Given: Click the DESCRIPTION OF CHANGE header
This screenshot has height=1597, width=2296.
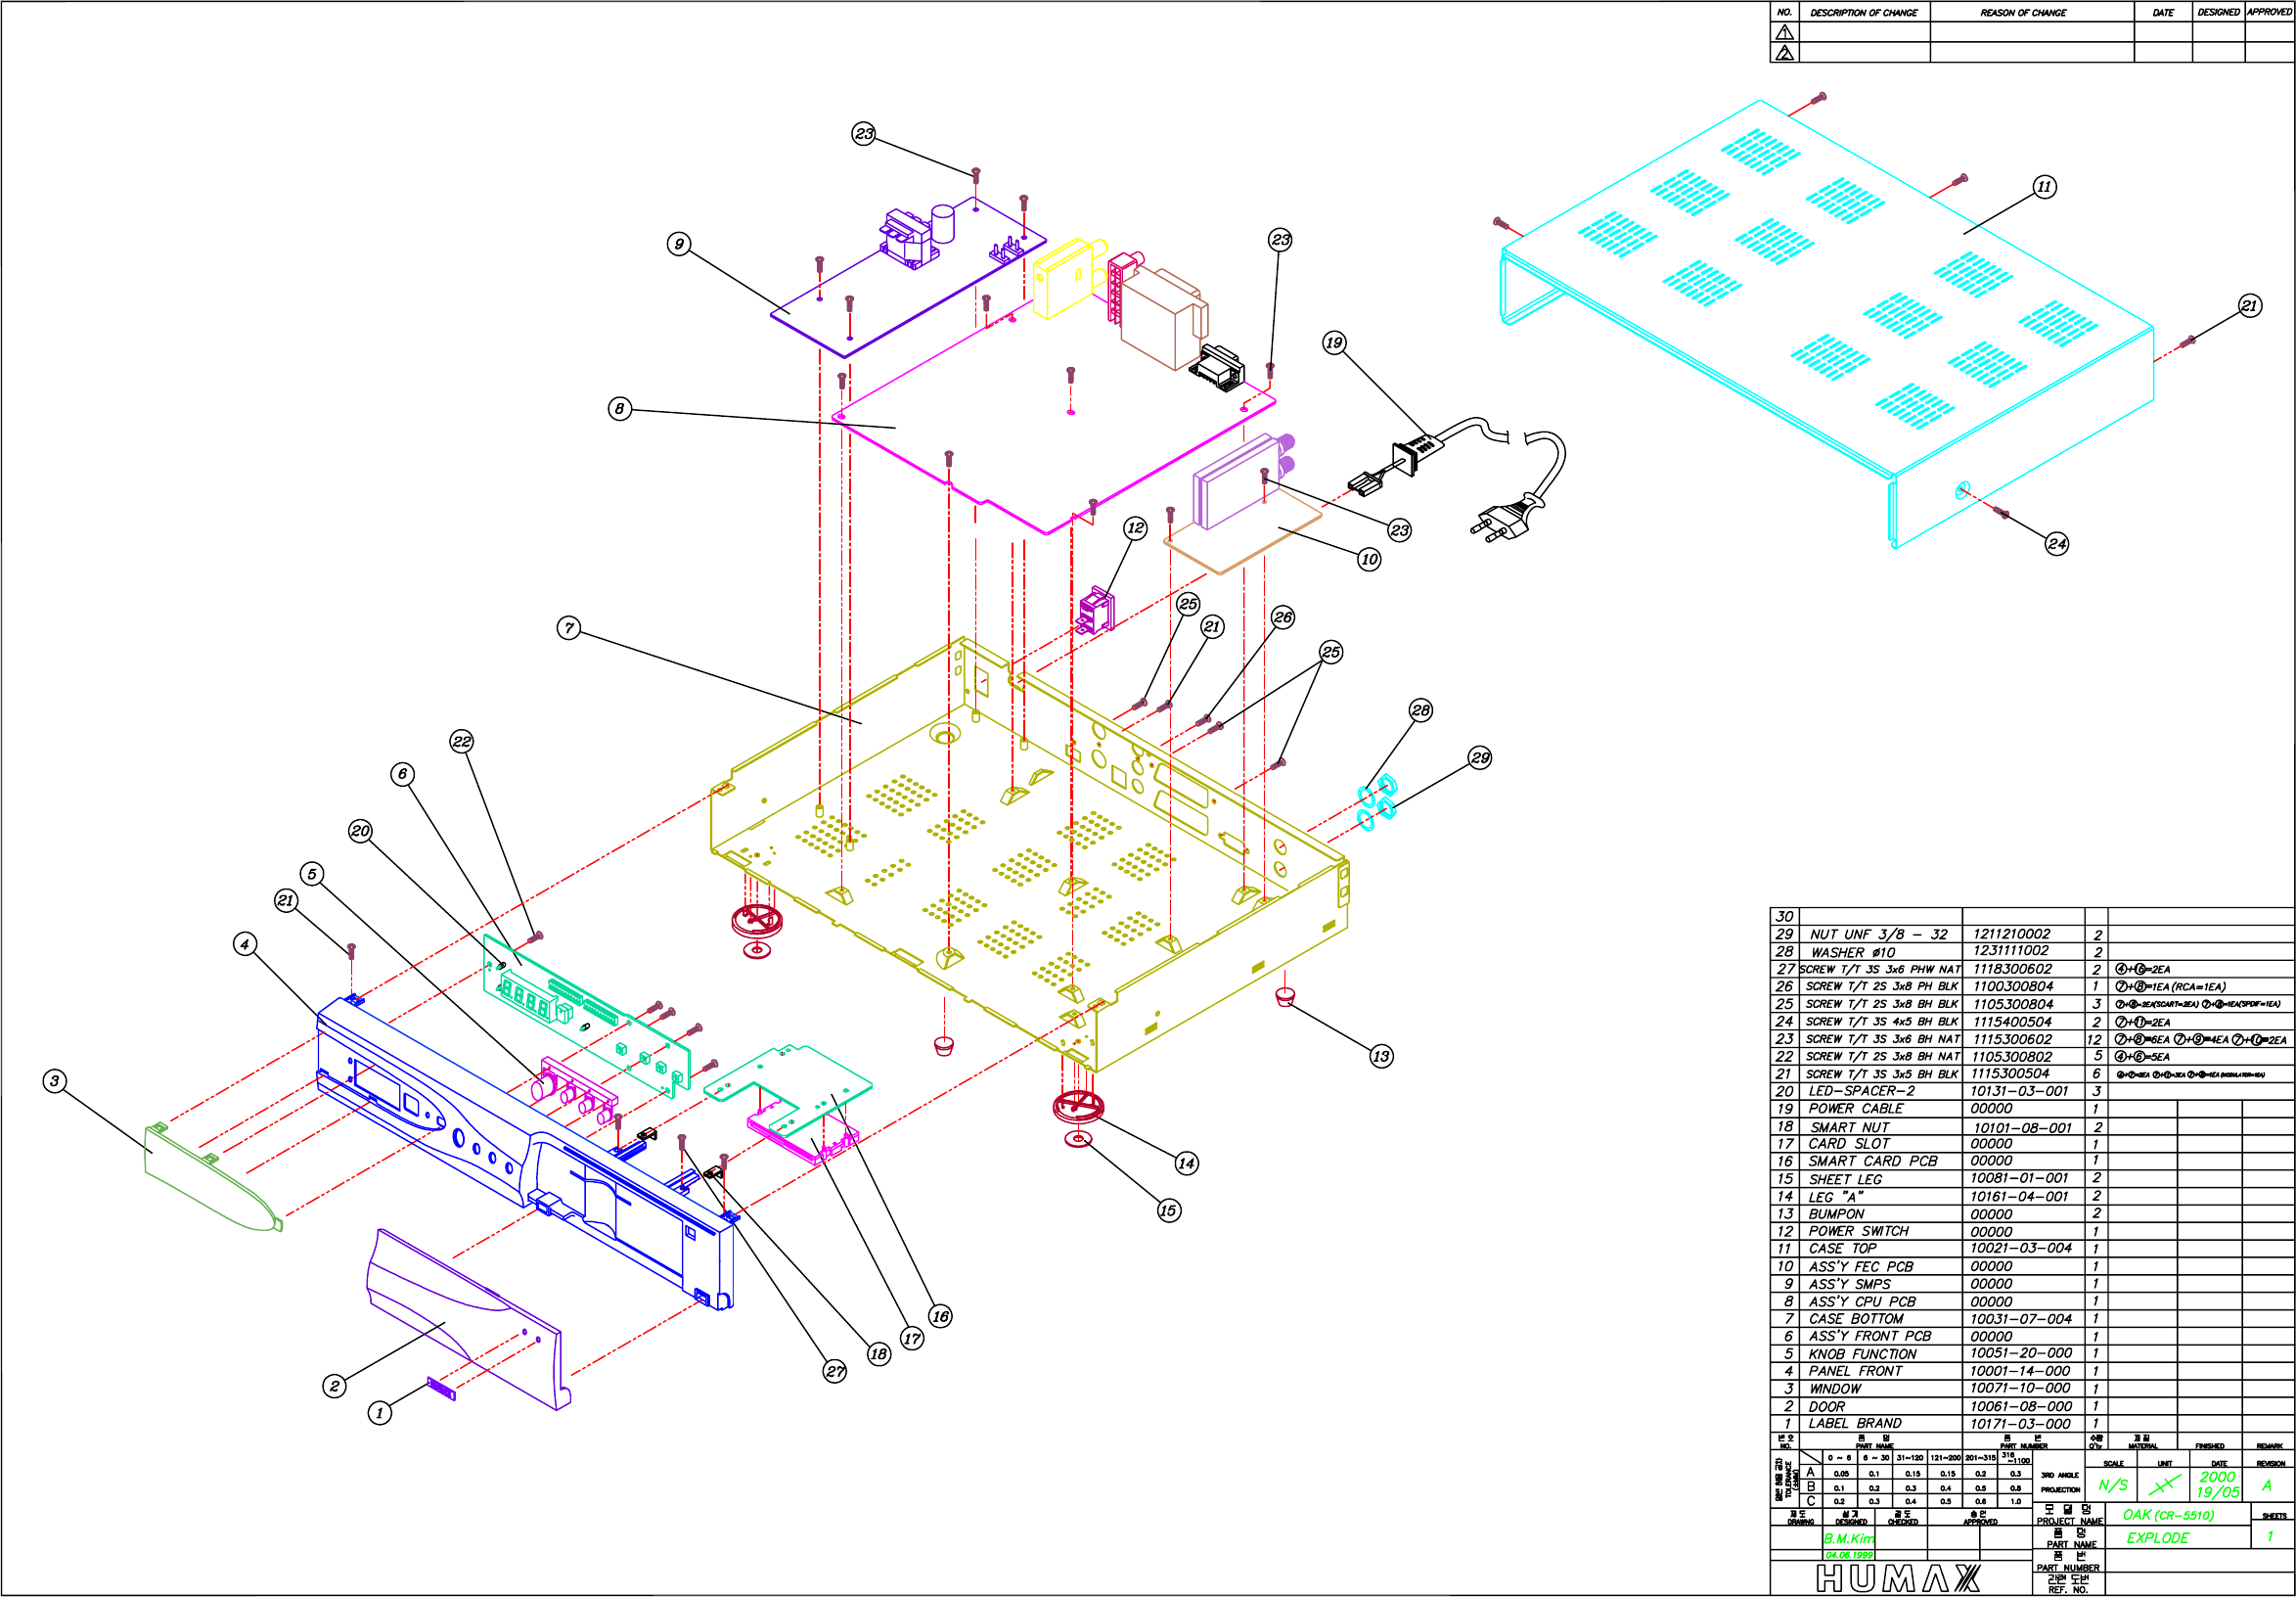Looking at the screenshot, I should (1864, 13).
